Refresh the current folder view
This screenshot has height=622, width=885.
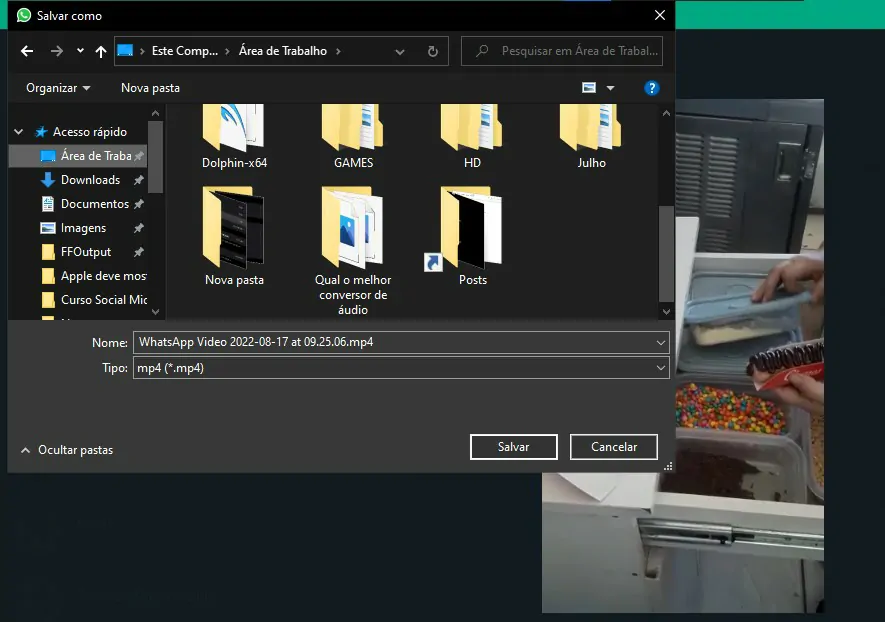pyautogui.click(x=432, y=51)
